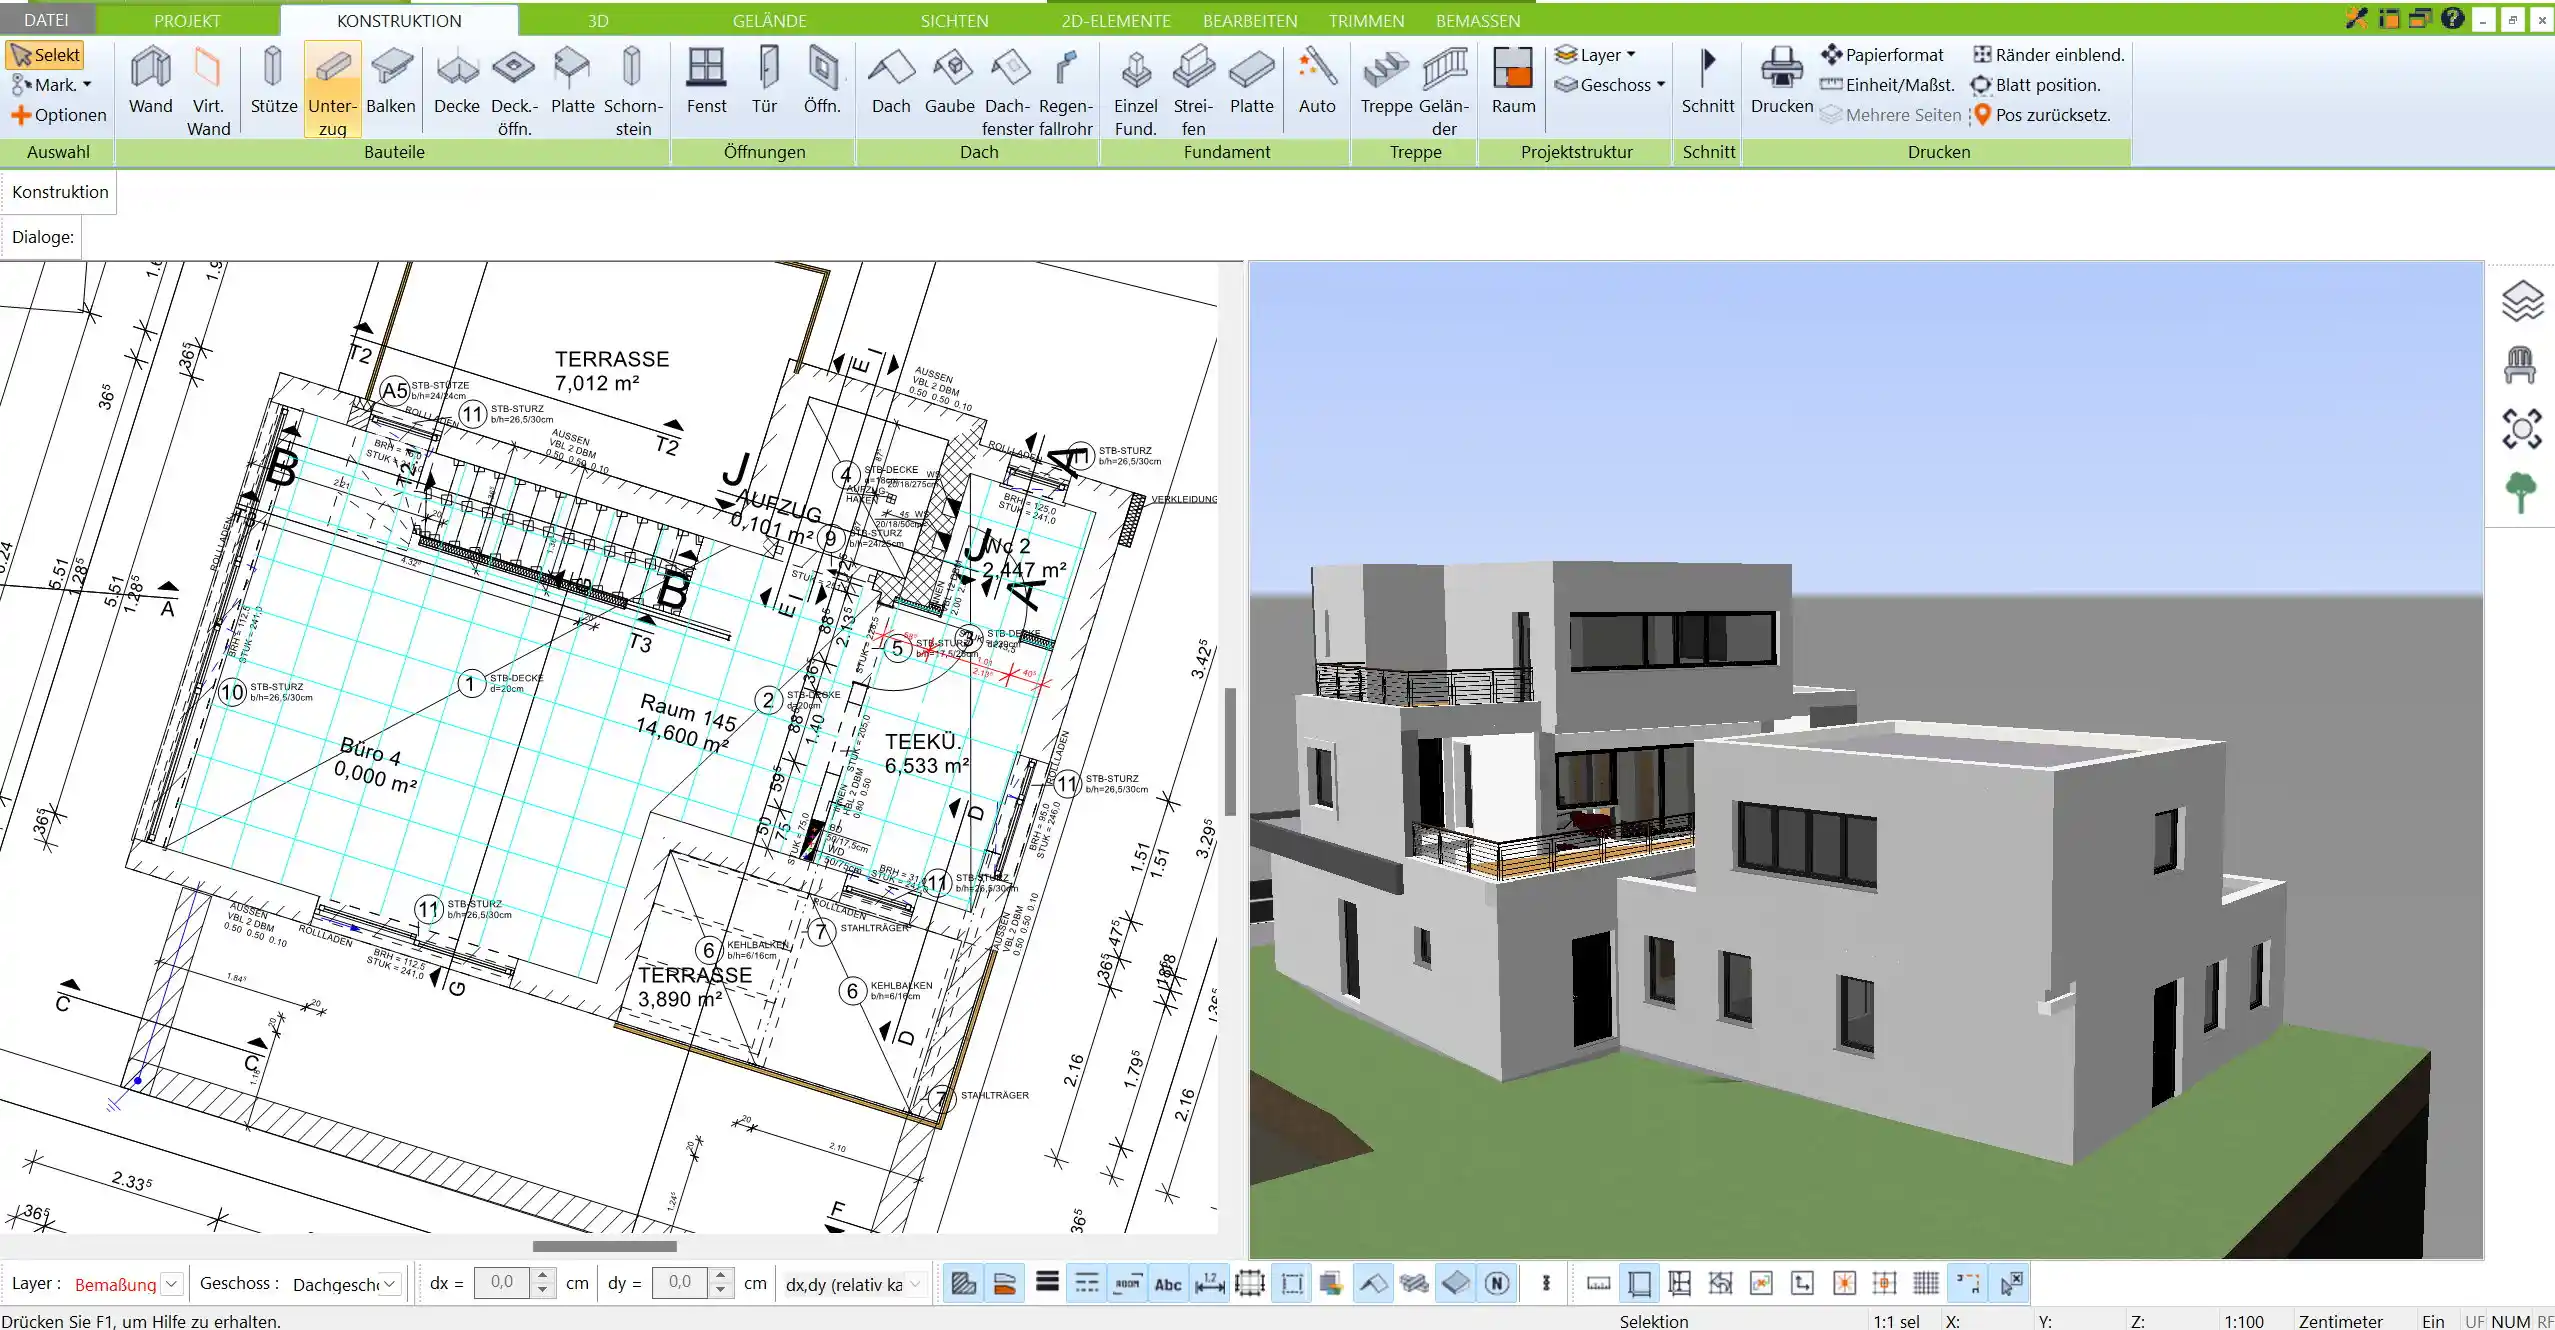Viewport: 2555px width, 1330px height.
Task: Toggle roof visibility button in bottom toolbar
Action: (x=1373, y=1283)
